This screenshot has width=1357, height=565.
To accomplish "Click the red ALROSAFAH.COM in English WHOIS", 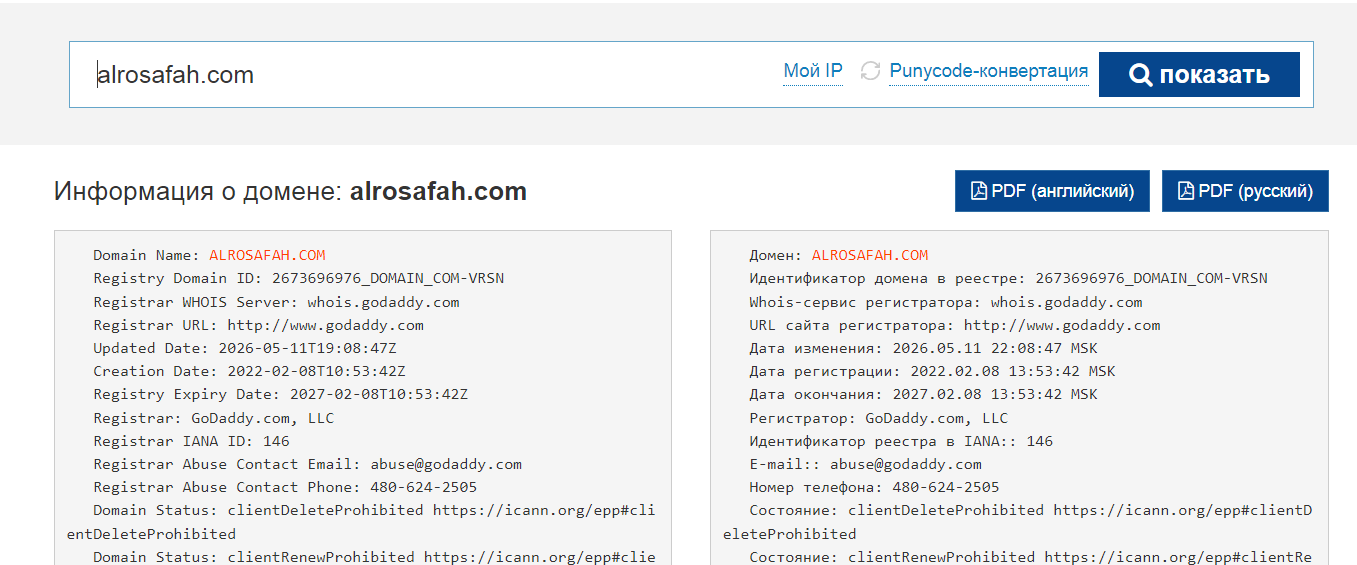I will [x=267, y=255].
